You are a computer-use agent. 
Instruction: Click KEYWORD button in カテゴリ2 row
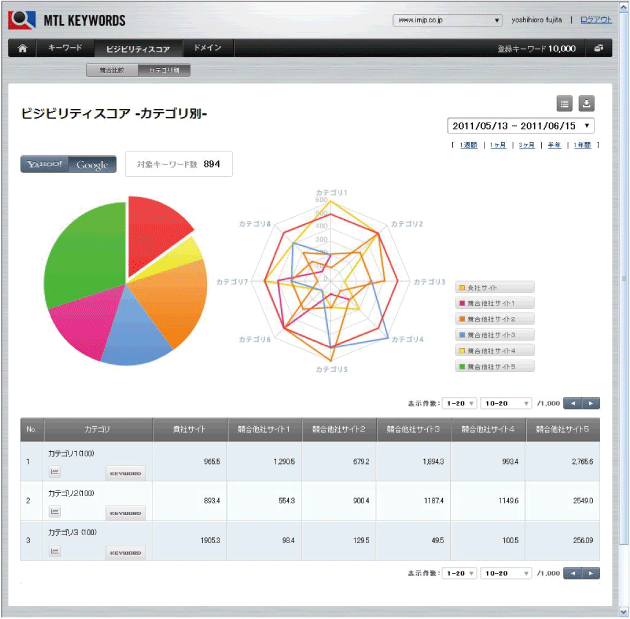(x=125, y=512)
